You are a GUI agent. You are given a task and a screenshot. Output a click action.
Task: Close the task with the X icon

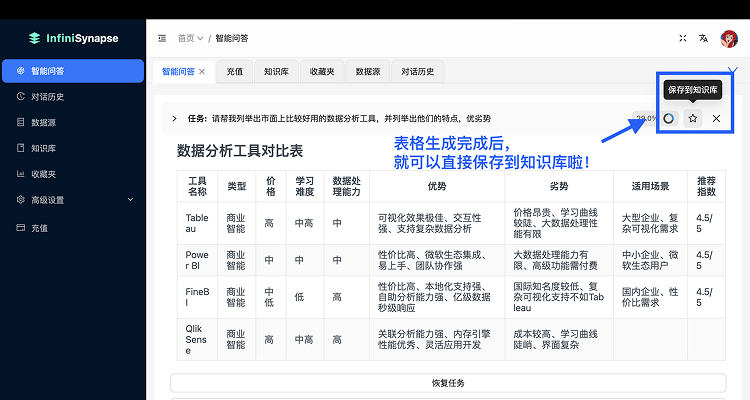click(716, 118)
